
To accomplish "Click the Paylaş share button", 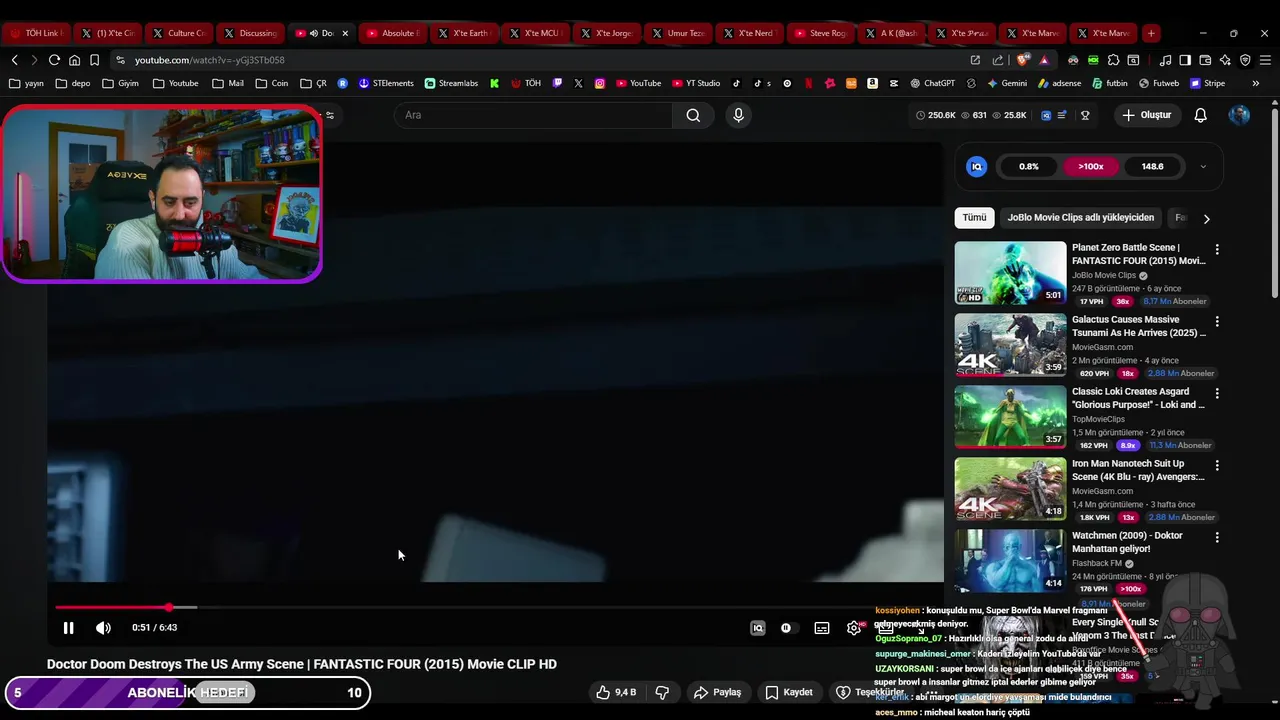I will pos(717,692).
